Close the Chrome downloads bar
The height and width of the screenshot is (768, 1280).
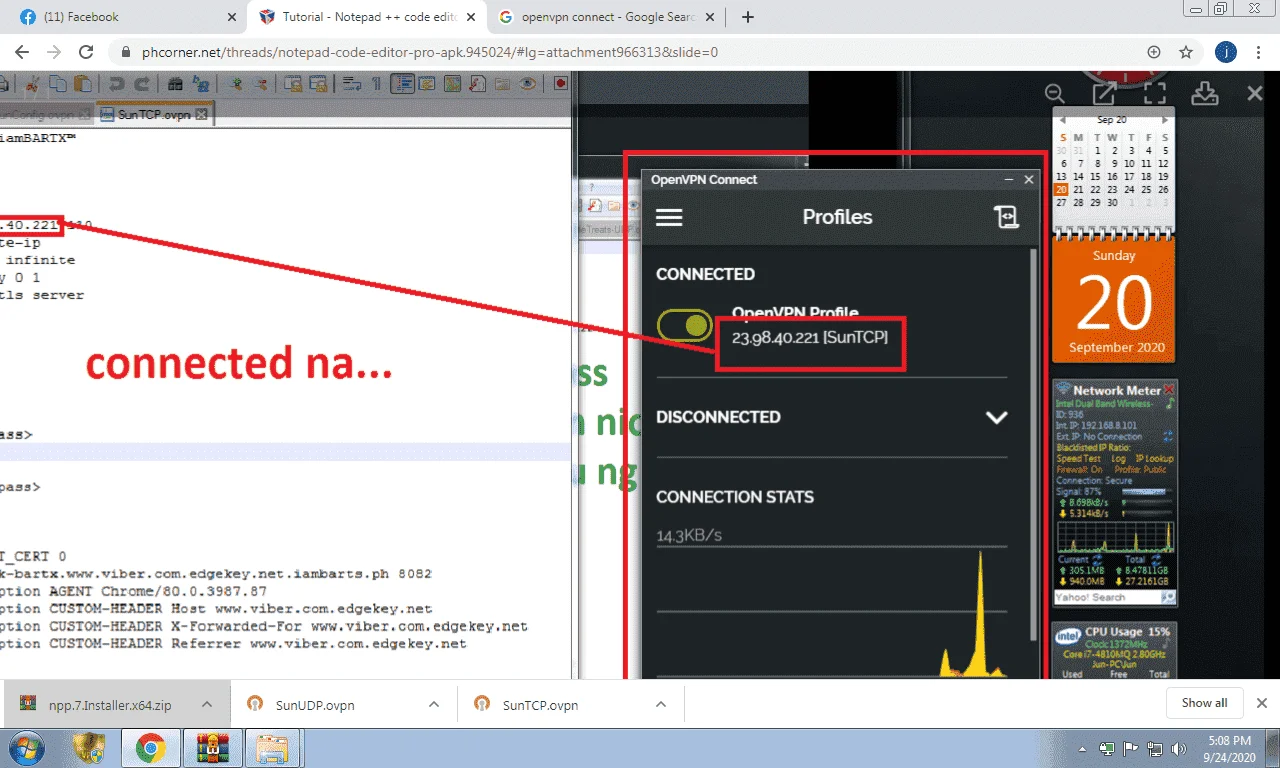[1262, 703]
